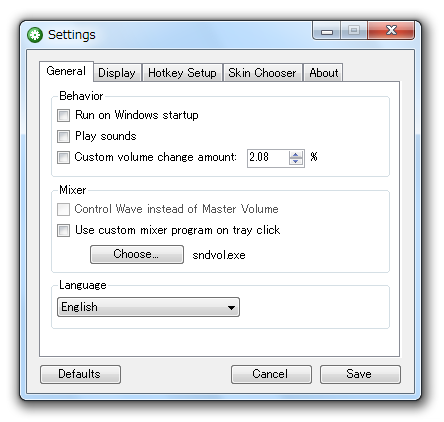Click Choose... to pick a mixer program
Image resolution: width=444 pixels, height=422 pixels.
pyautogui.click(x=137, y=254)
